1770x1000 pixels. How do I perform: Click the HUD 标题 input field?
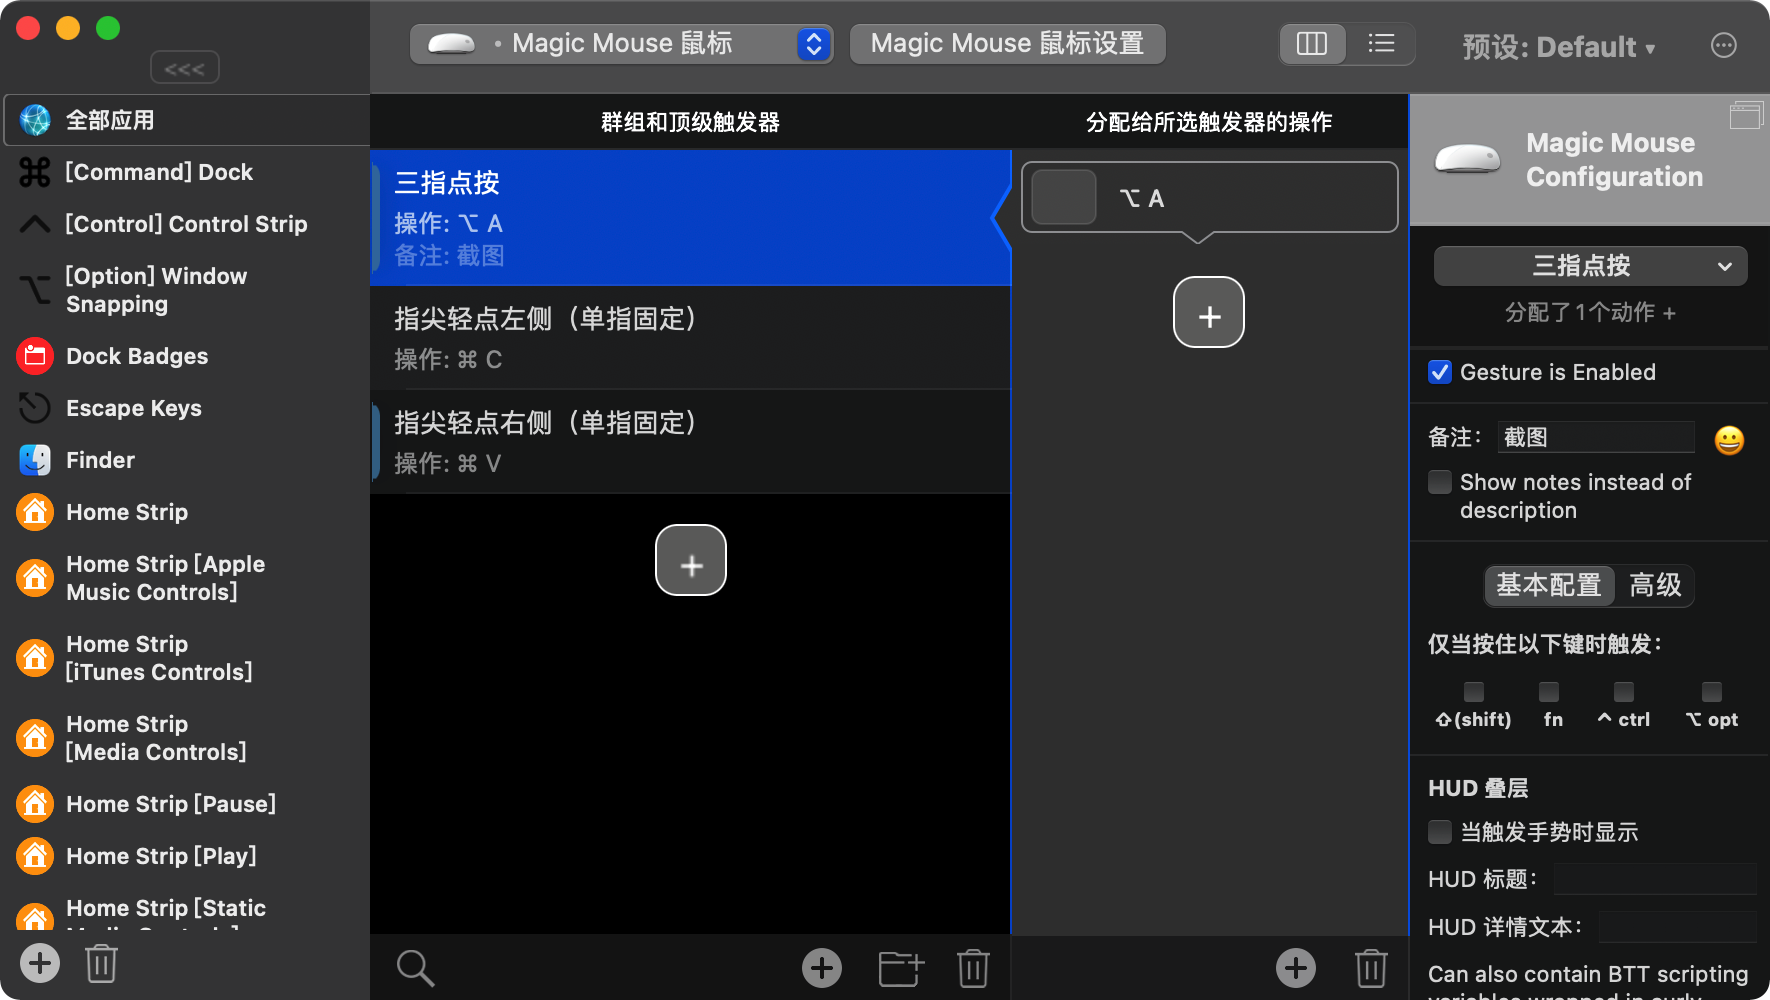point(1655,879)
